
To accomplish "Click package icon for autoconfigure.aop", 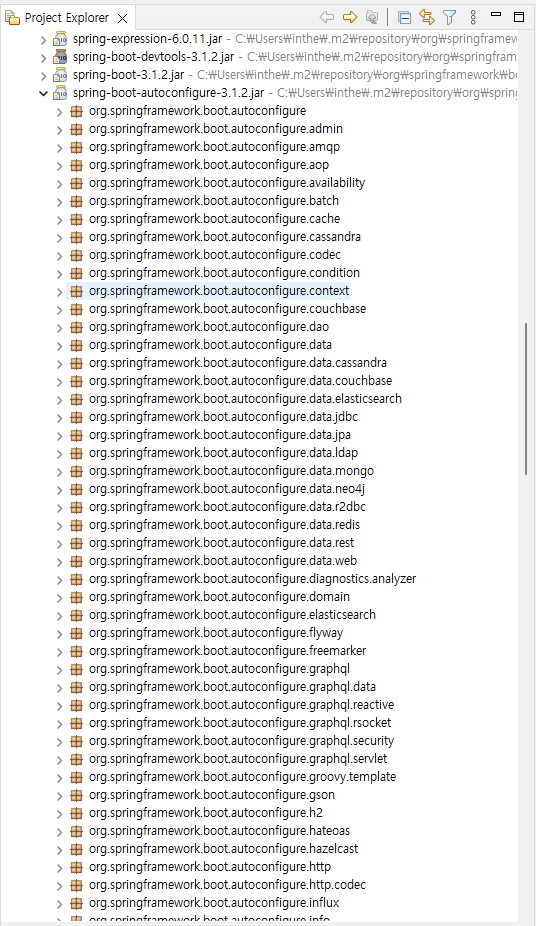I will click(76, 165).
